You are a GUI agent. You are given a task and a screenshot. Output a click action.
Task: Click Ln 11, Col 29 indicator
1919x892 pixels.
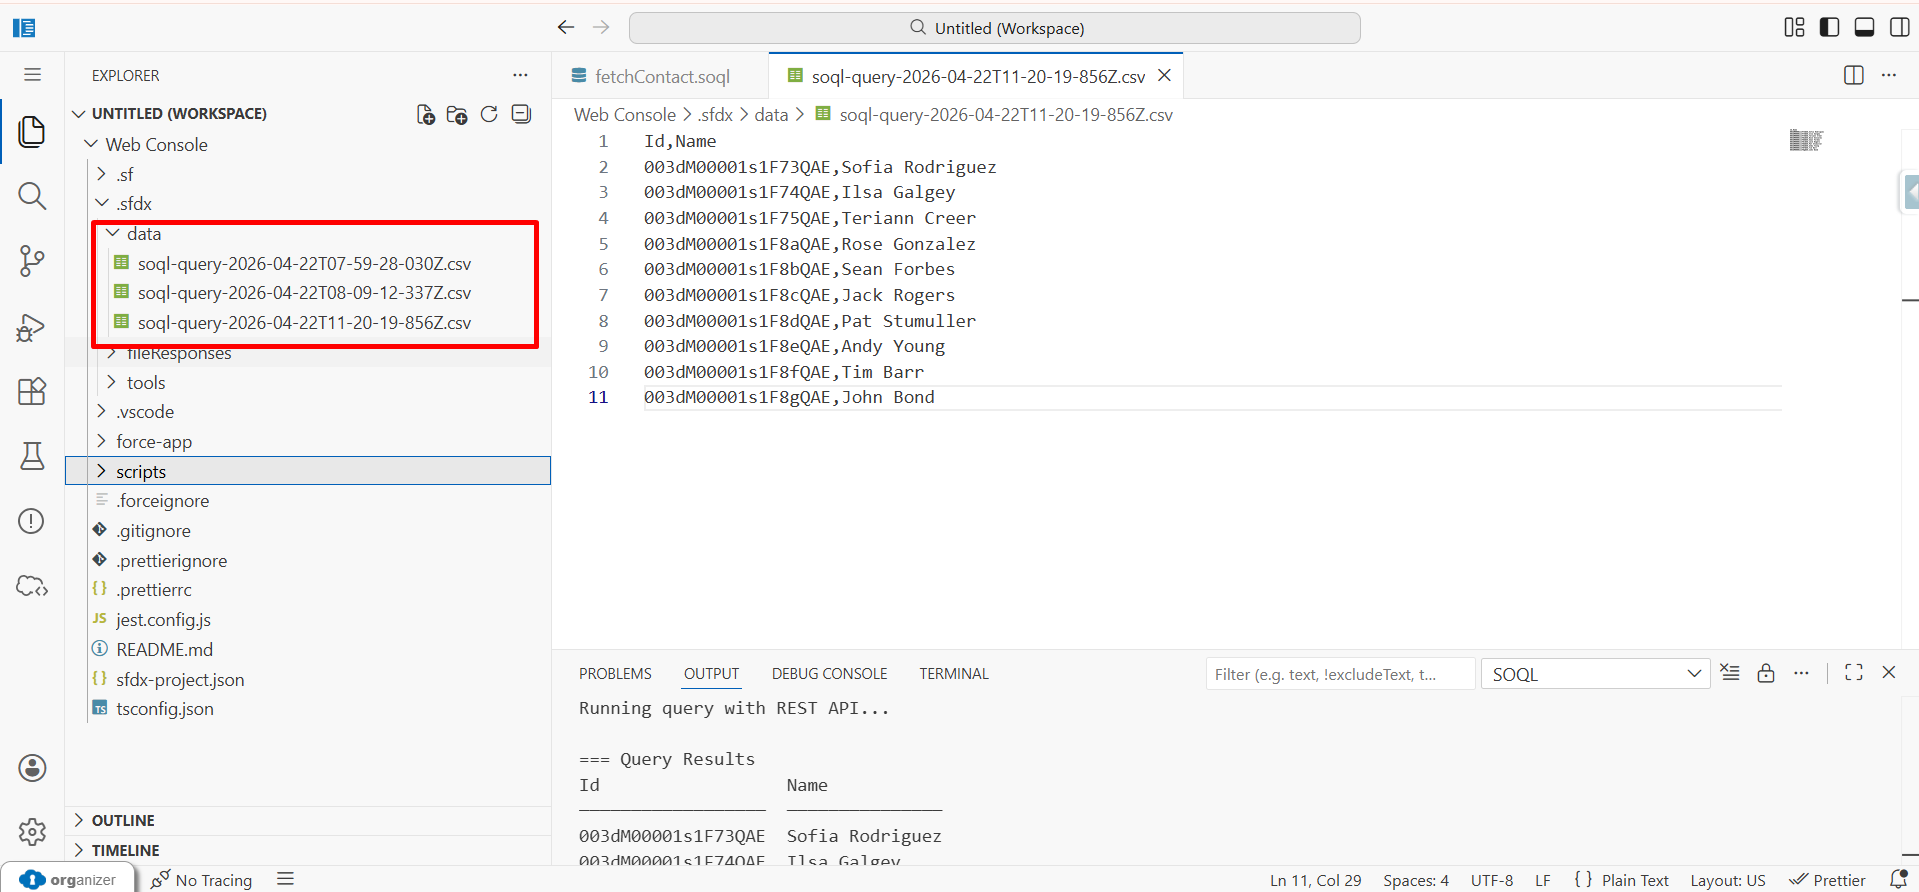[1315, 880]
